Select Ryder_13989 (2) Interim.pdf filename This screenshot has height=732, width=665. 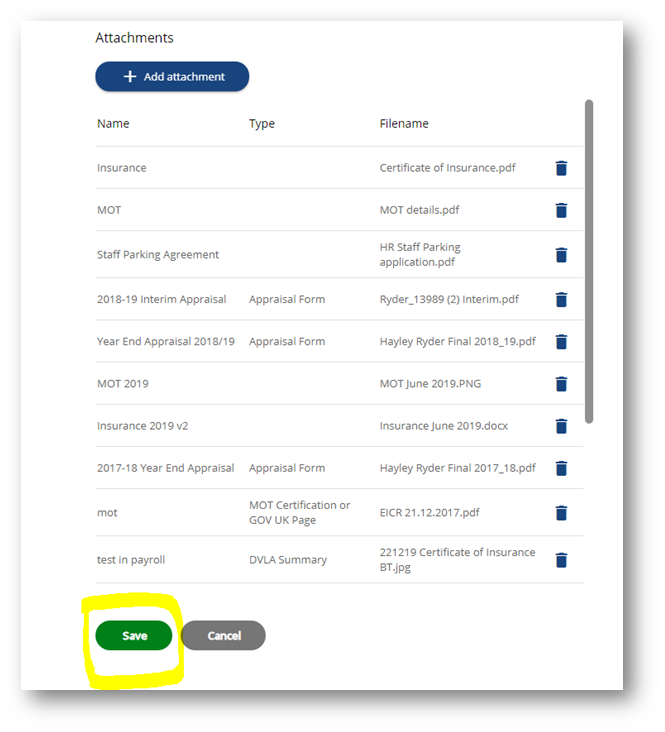[x=449, y=299]
